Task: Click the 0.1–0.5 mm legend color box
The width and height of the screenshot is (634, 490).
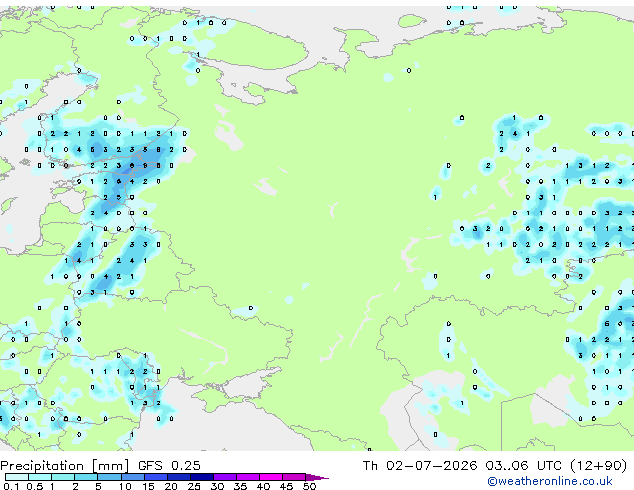Action: (17, 477)
